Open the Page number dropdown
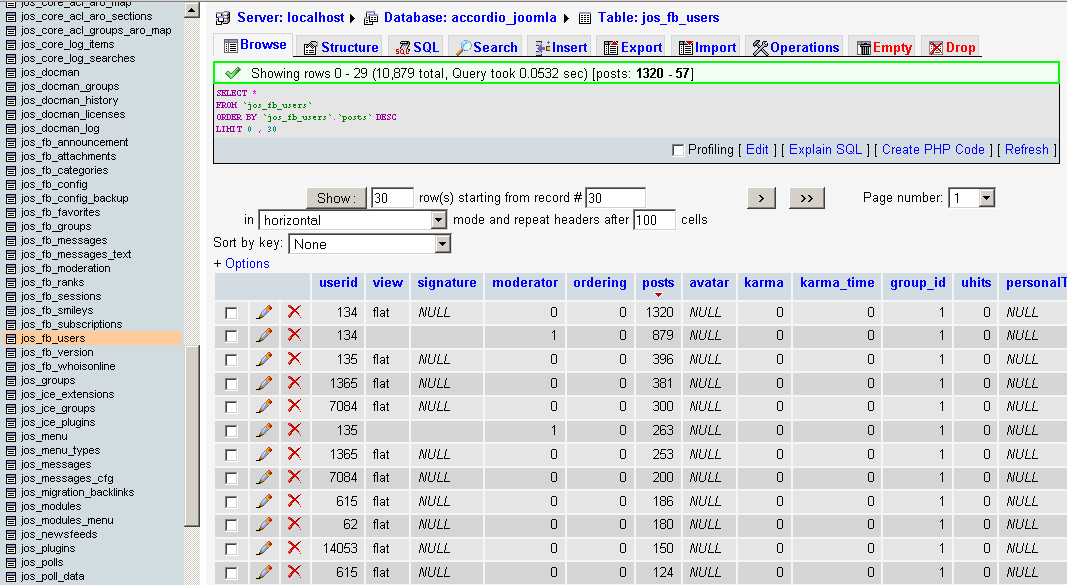This screenshot has width=1067, height=585. 972,198
